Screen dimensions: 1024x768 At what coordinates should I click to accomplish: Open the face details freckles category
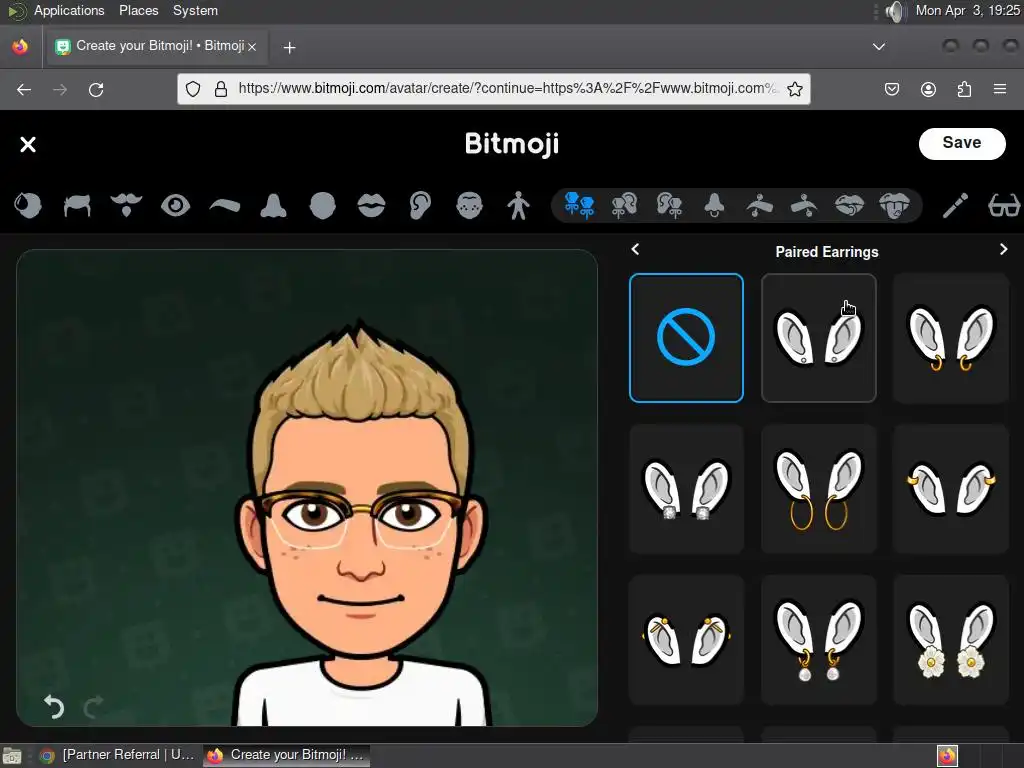469,205
